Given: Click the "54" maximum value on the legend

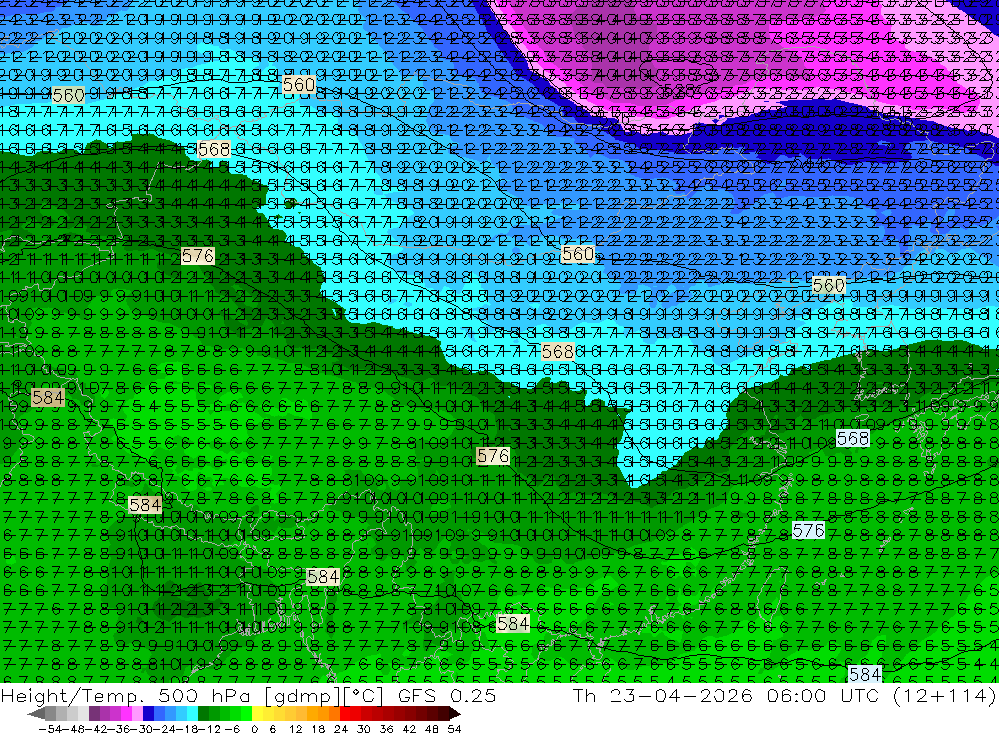Looking at the screenshot, I should pos(454,729).
